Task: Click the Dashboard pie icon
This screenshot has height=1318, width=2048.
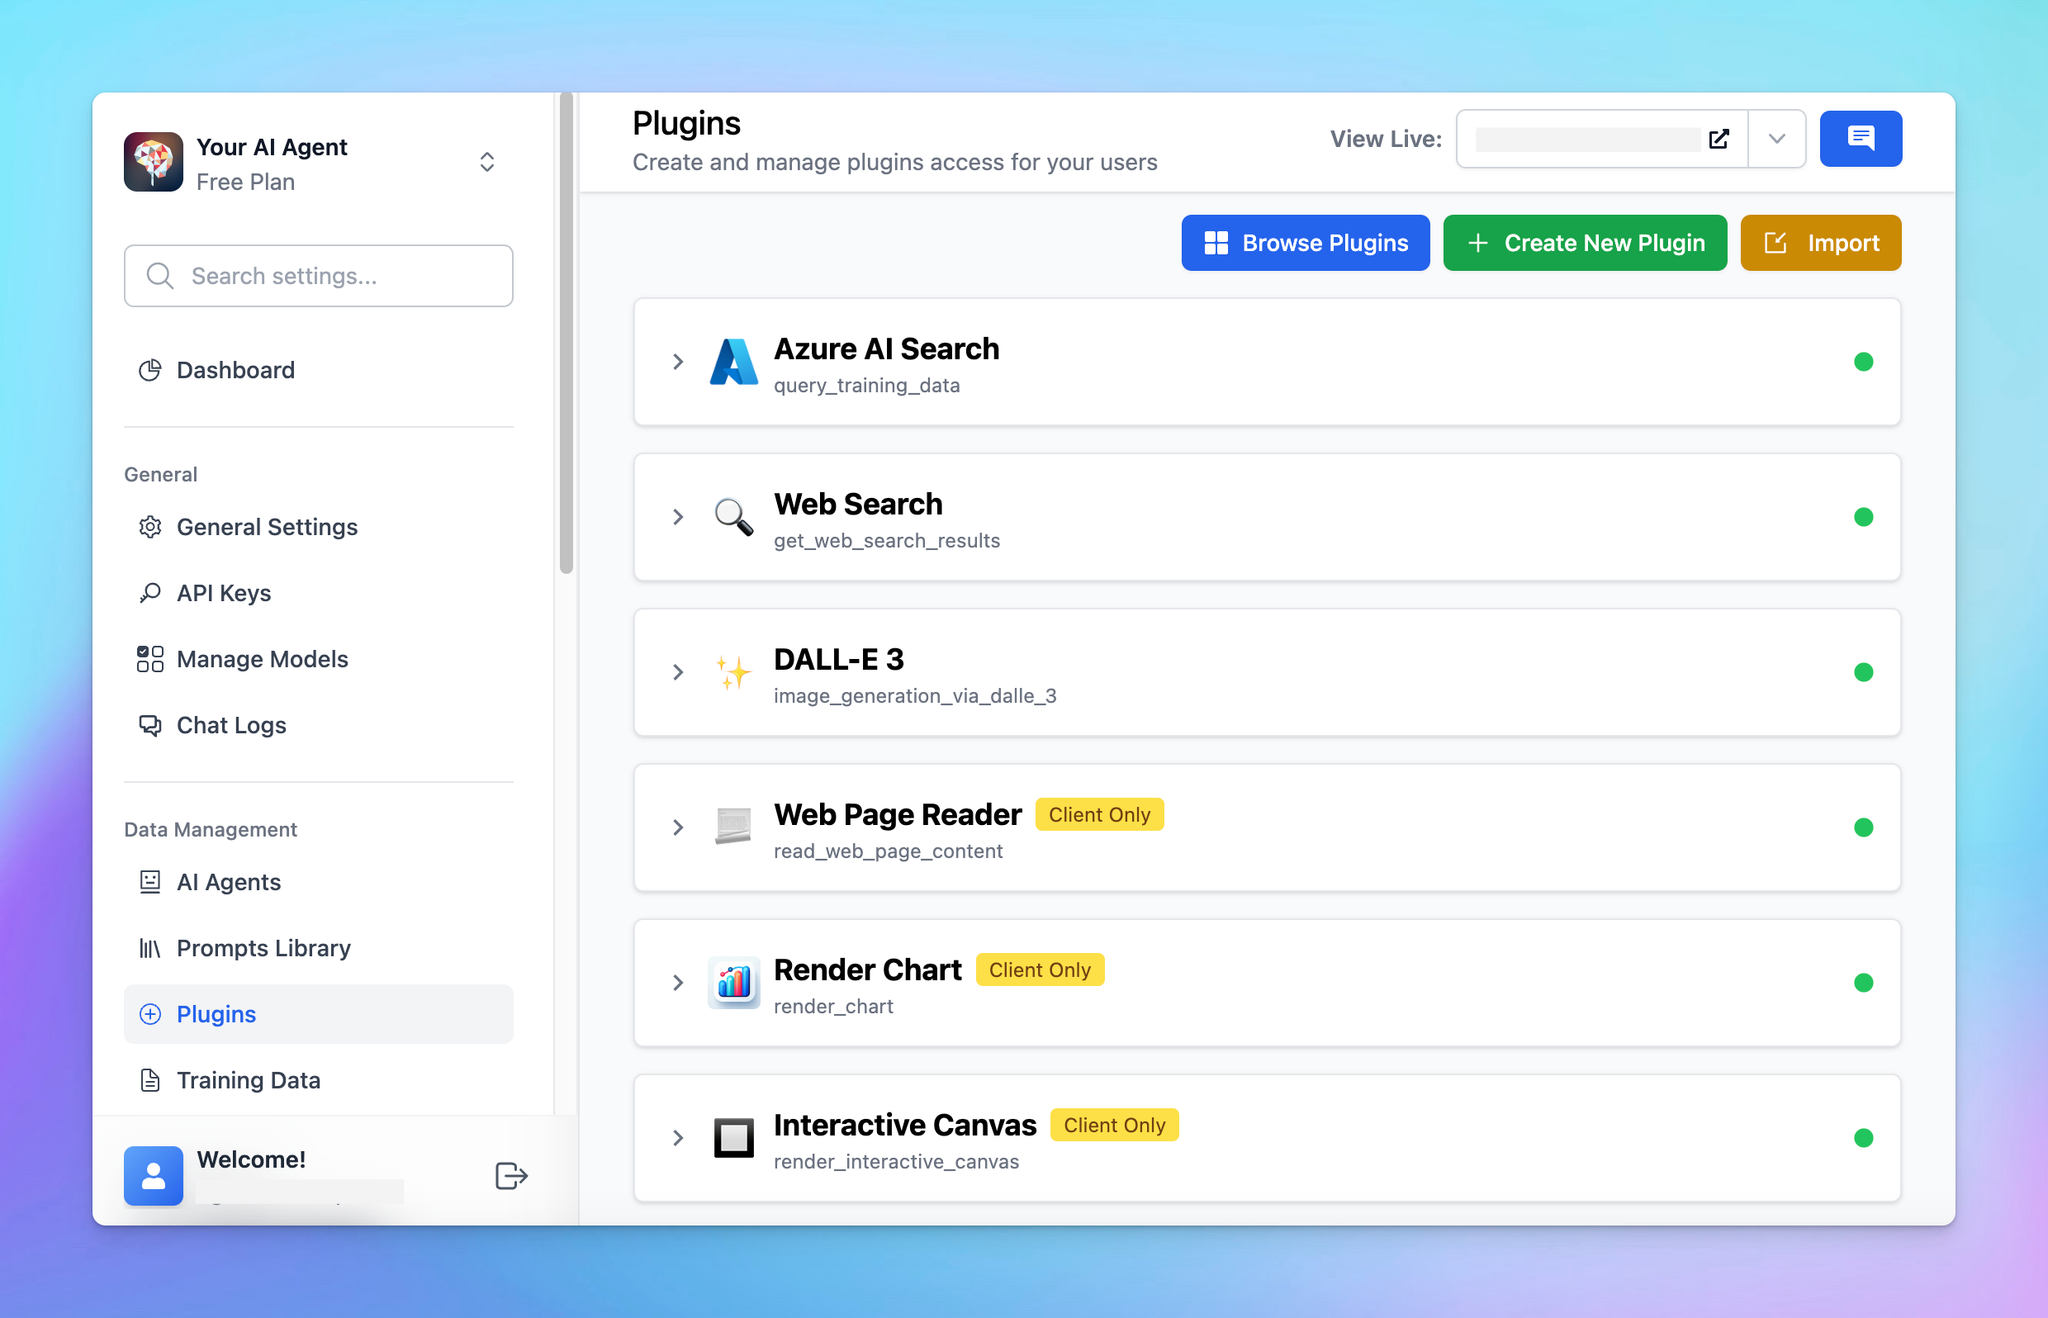Action: pos(150,370)
